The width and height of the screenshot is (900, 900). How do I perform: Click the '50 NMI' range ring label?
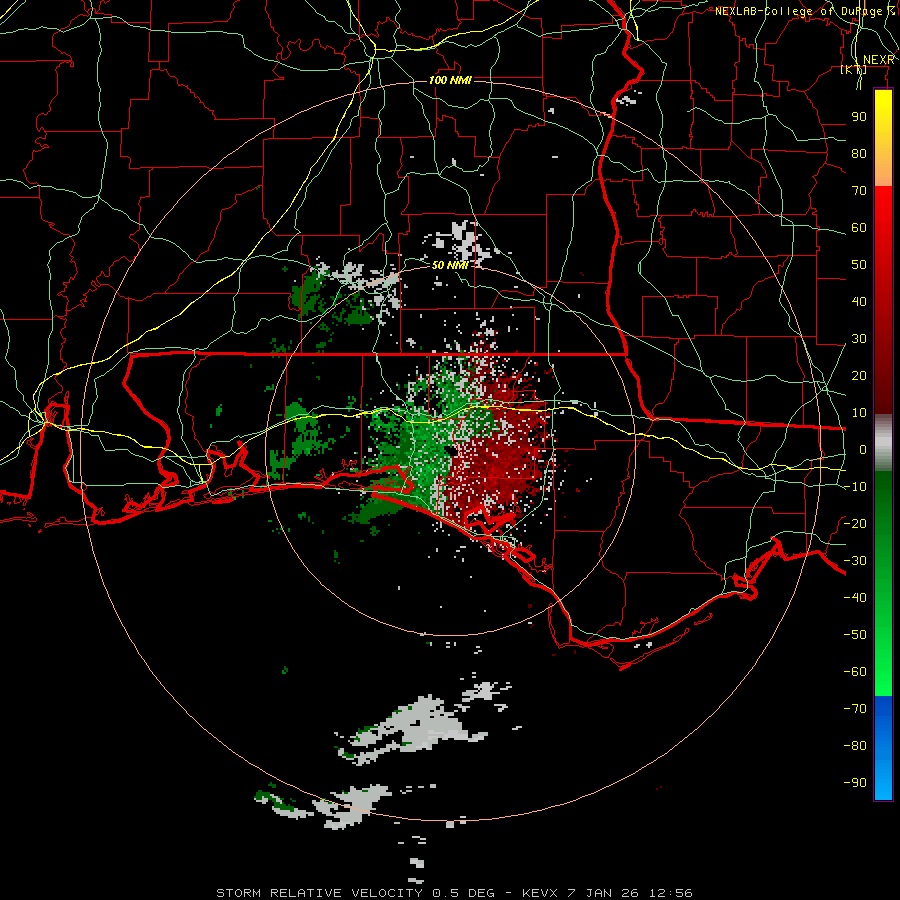[x=450, y=265]
